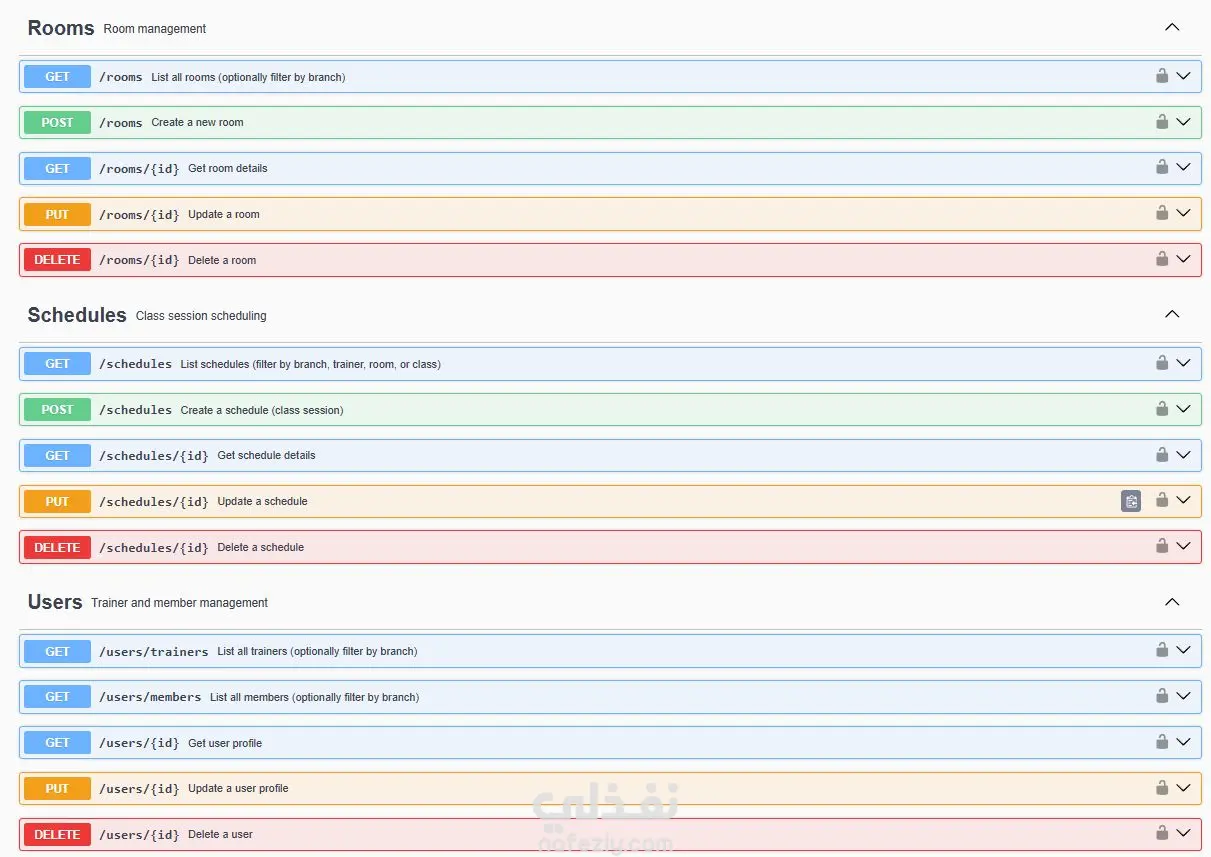Image resolution: width=1211 pixels, height=857 pixels.
Task: Click the POST button for /schedules
Action: [57, 410]
